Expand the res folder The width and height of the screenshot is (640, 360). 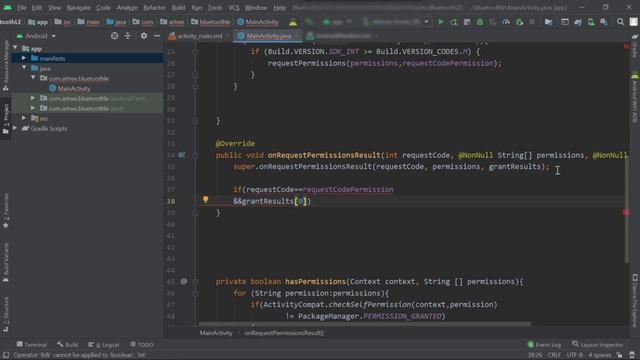point(24,118)
